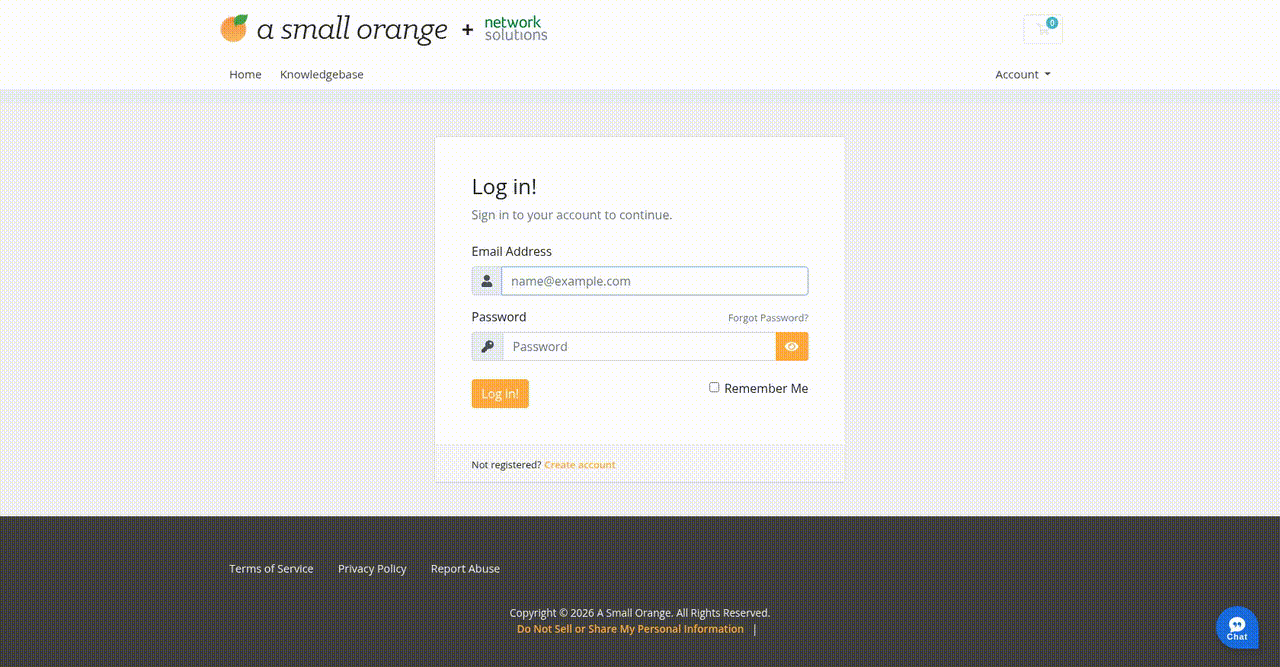The height and width of the screenshot is (667, 1280).
Task: Click the user icon beside email field
Action: coord(487,281)
